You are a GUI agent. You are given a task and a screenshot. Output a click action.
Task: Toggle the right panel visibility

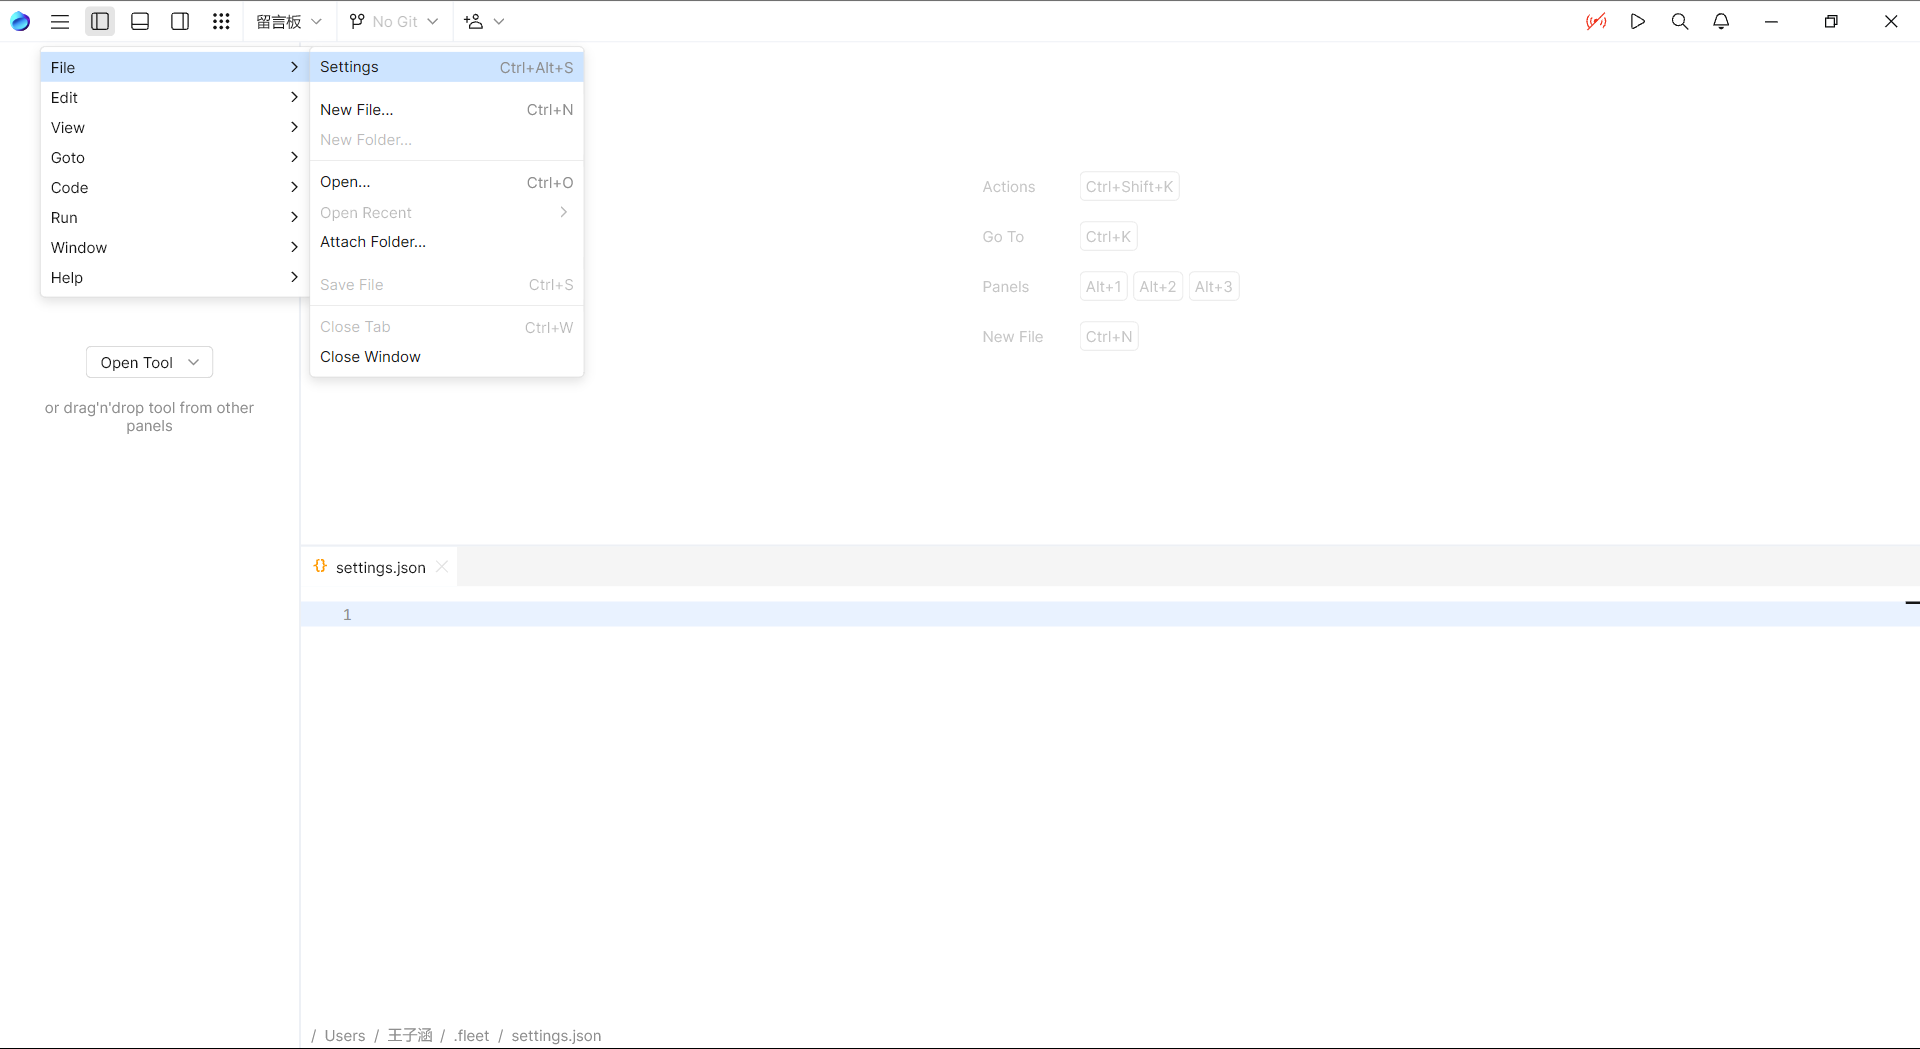click(180, 21)
